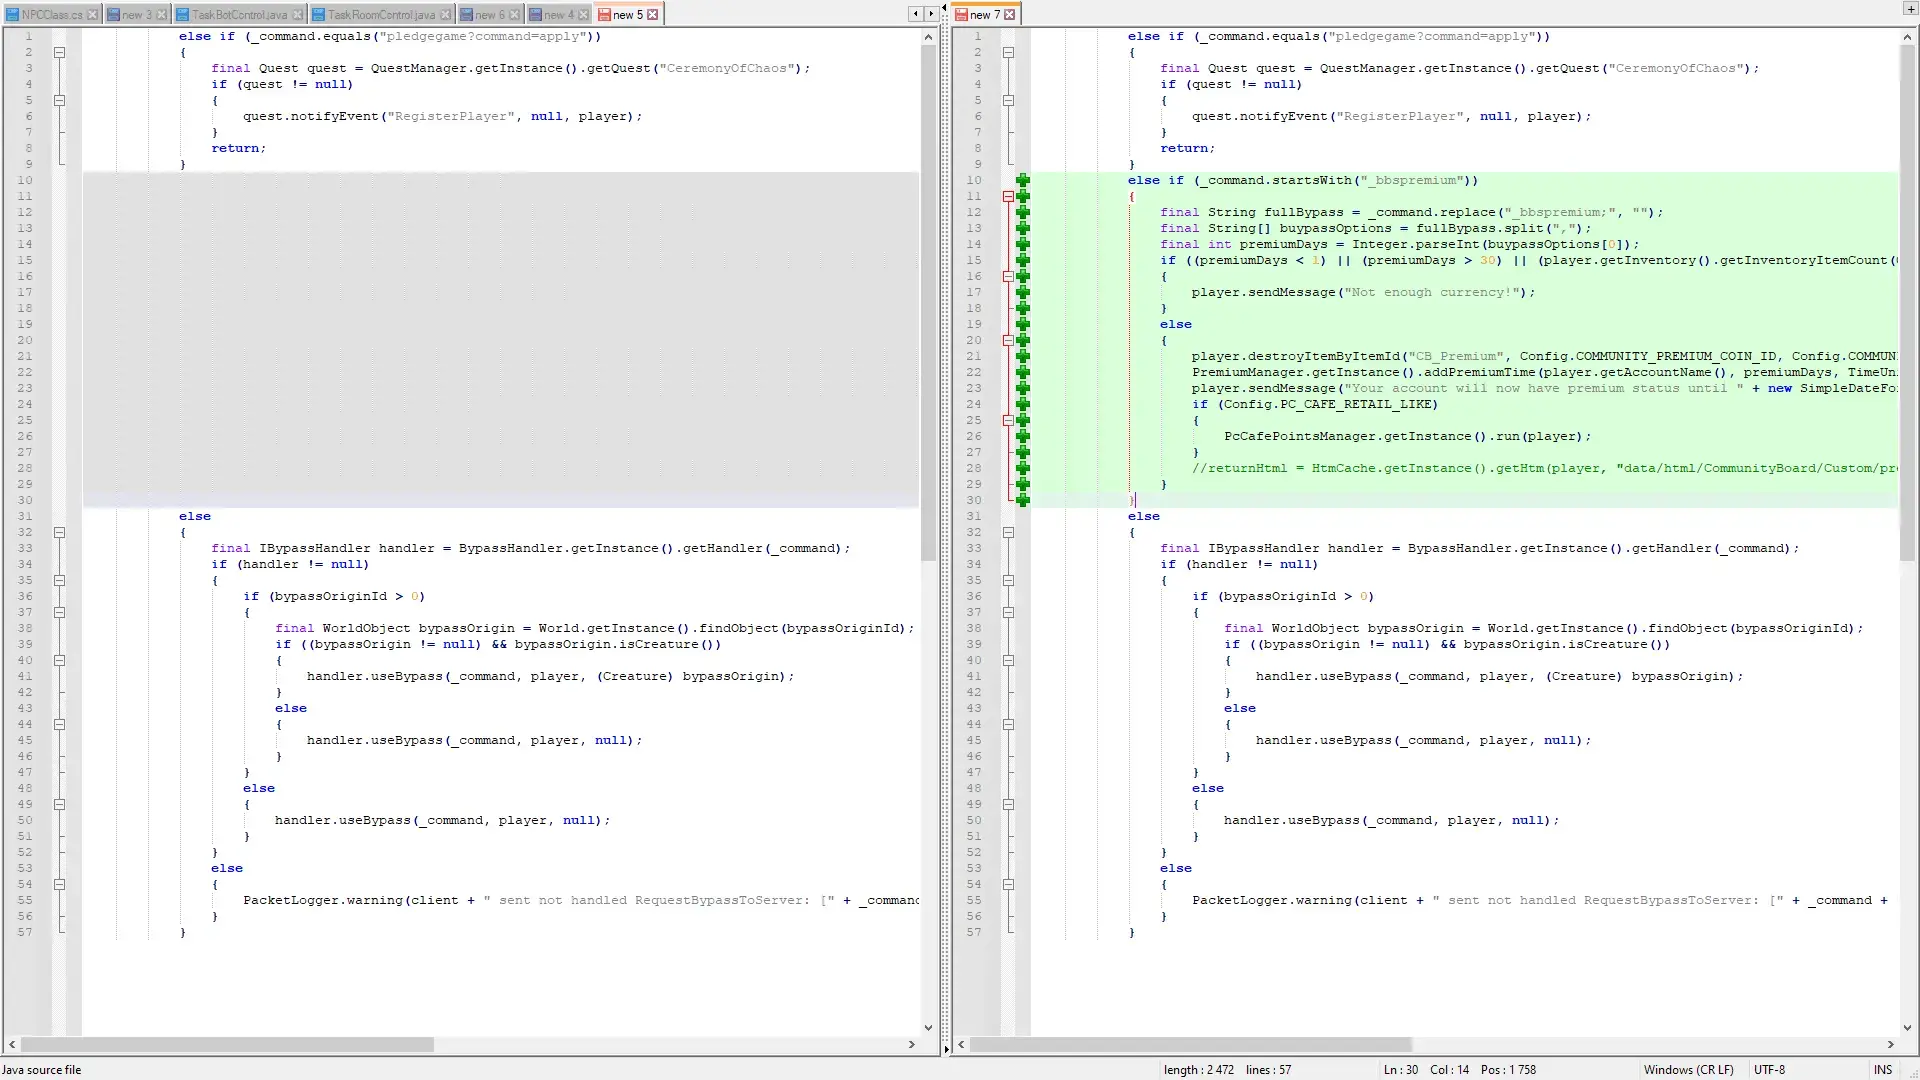Close the new 7 tab
This screenshot has height=1080, width=1920.
1009,15
